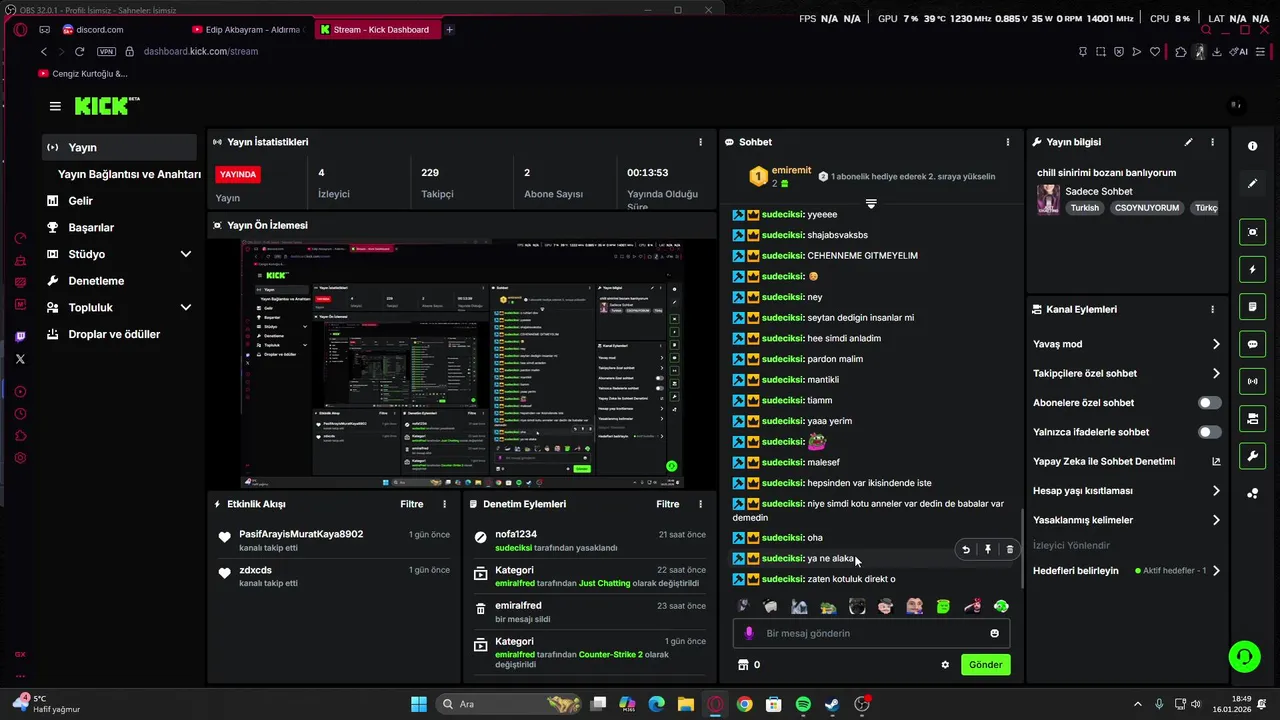Open Windows Start menu on taskbar
1280x720 pixels.
pyautogui.click(x=418, y=704)
